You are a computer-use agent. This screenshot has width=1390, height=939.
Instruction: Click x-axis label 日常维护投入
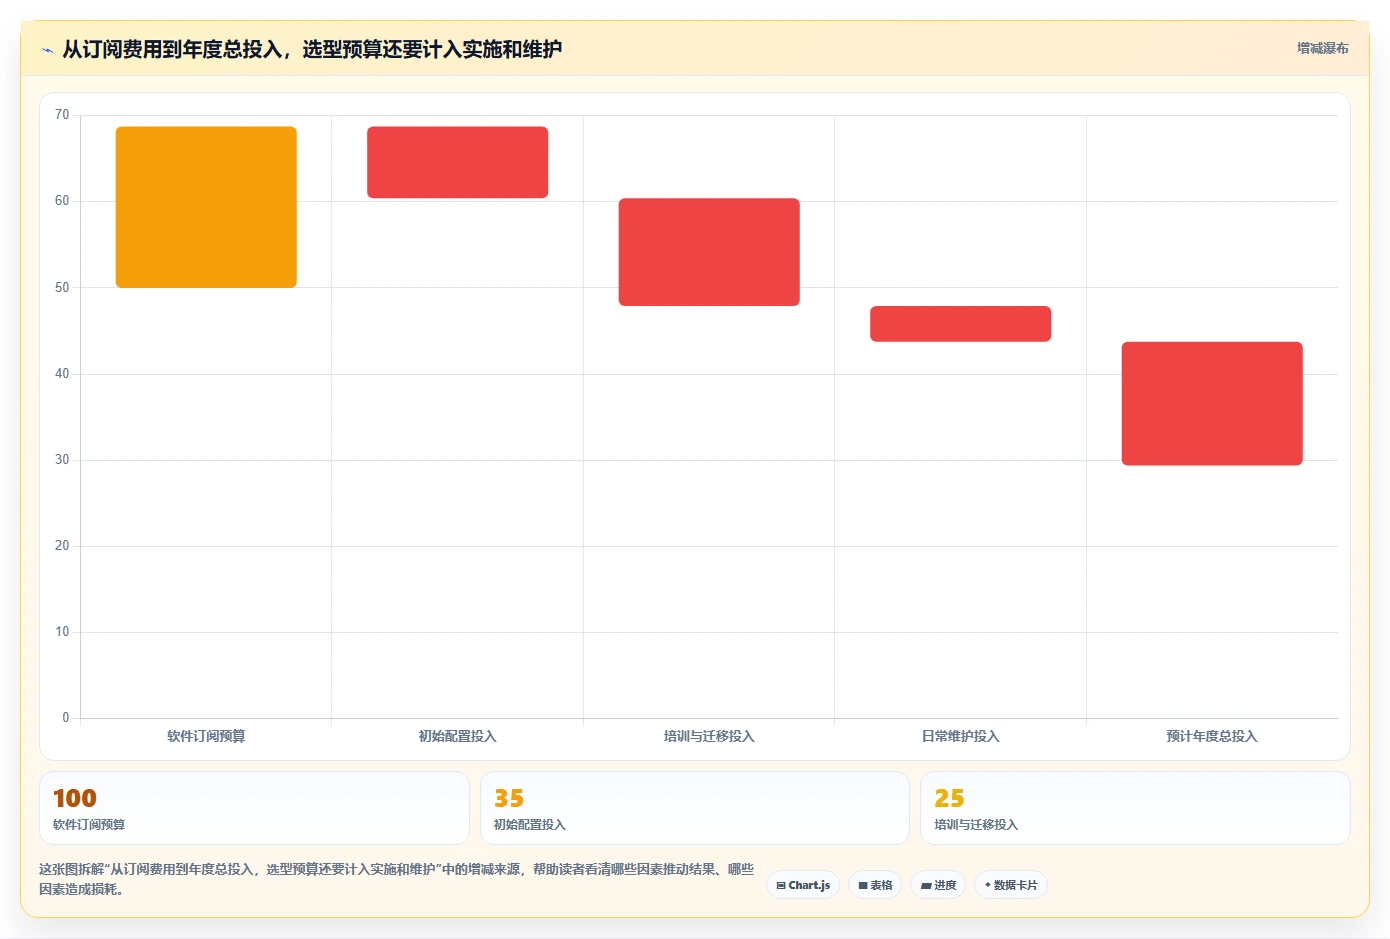click(x=960, y=736)
